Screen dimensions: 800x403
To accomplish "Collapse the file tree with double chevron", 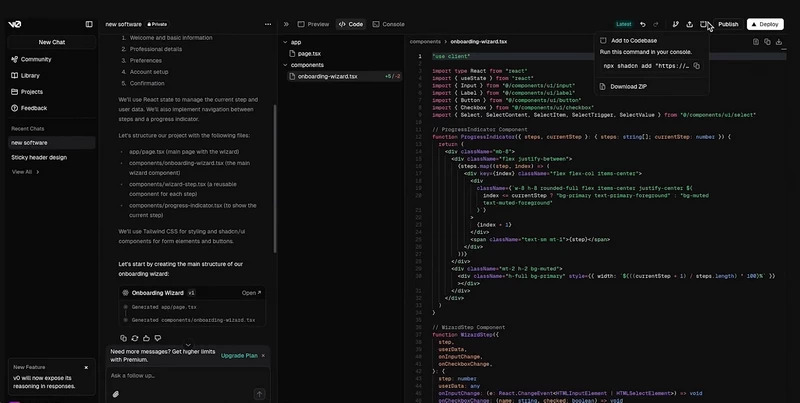I will coord(286,24).
